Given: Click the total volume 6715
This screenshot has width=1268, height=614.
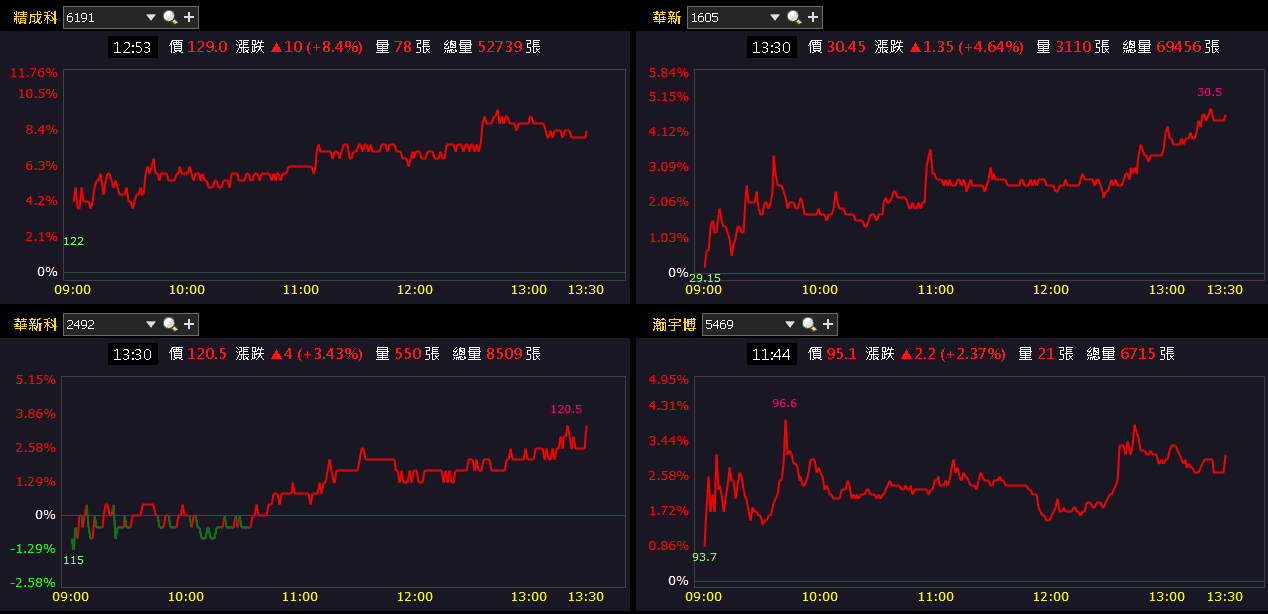Looking at the screenshot, I should pyautogui.click(x=1138, y=354).
